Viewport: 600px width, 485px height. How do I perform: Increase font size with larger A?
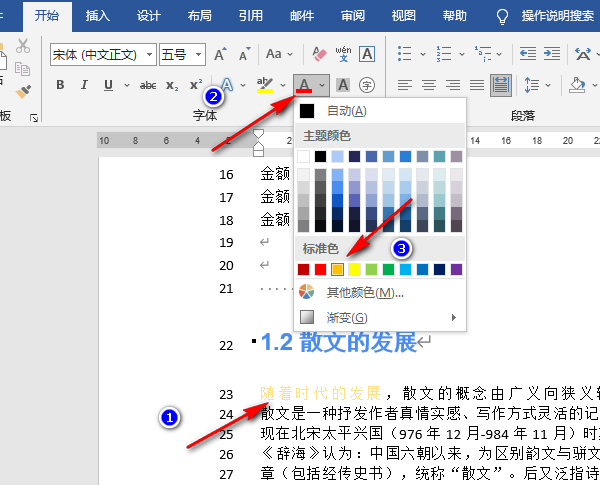(x=220, y=54)
